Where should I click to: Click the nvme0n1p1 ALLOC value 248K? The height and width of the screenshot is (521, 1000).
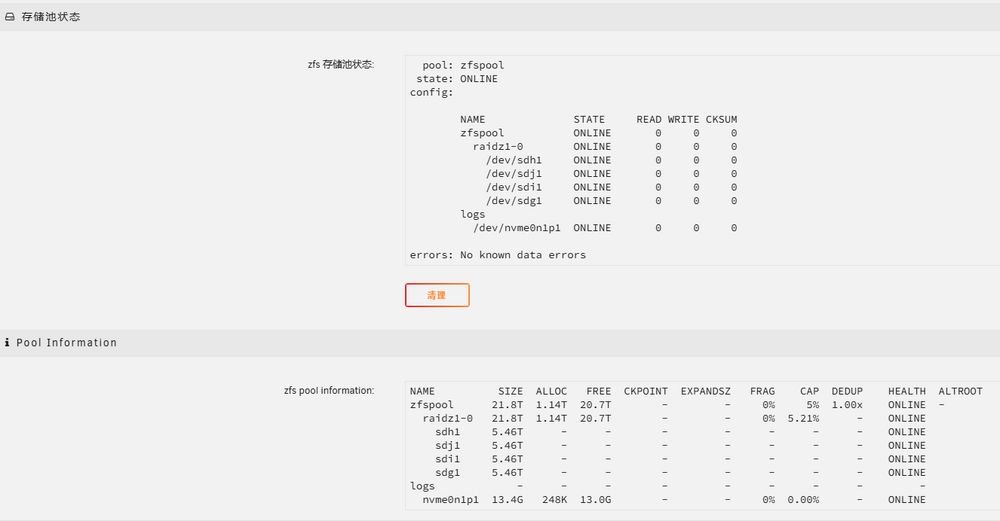click(x=554, y=499)
